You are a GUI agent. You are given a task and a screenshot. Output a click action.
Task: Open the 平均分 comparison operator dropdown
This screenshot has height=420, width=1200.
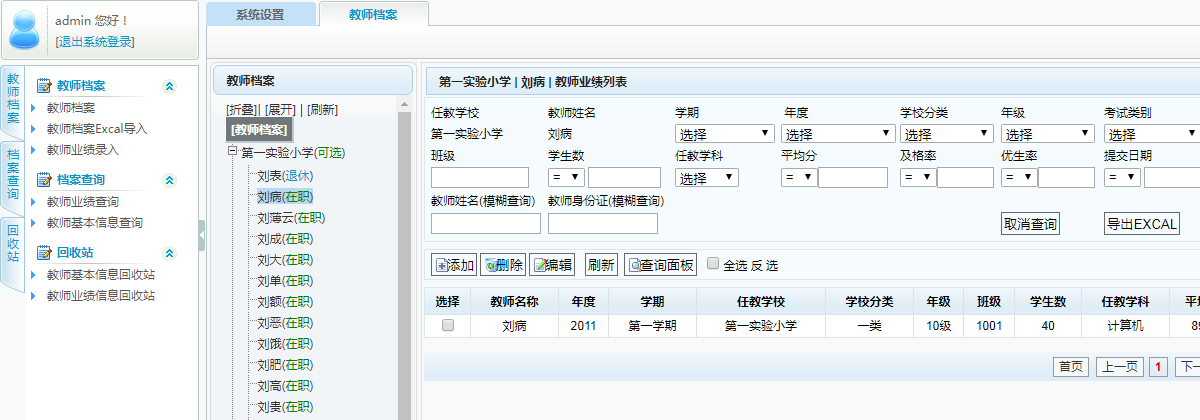[799, 178]
